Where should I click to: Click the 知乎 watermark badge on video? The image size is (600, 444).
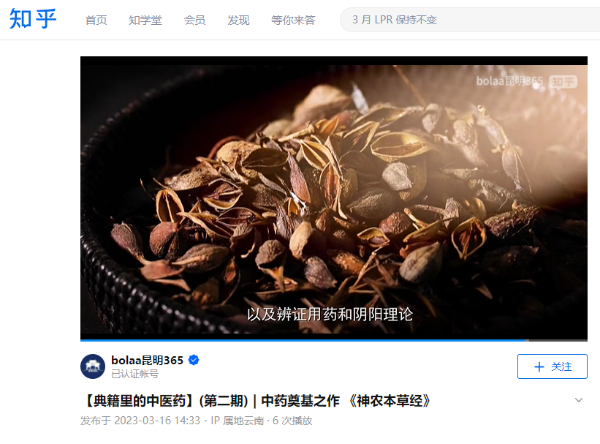click(563, 82)
